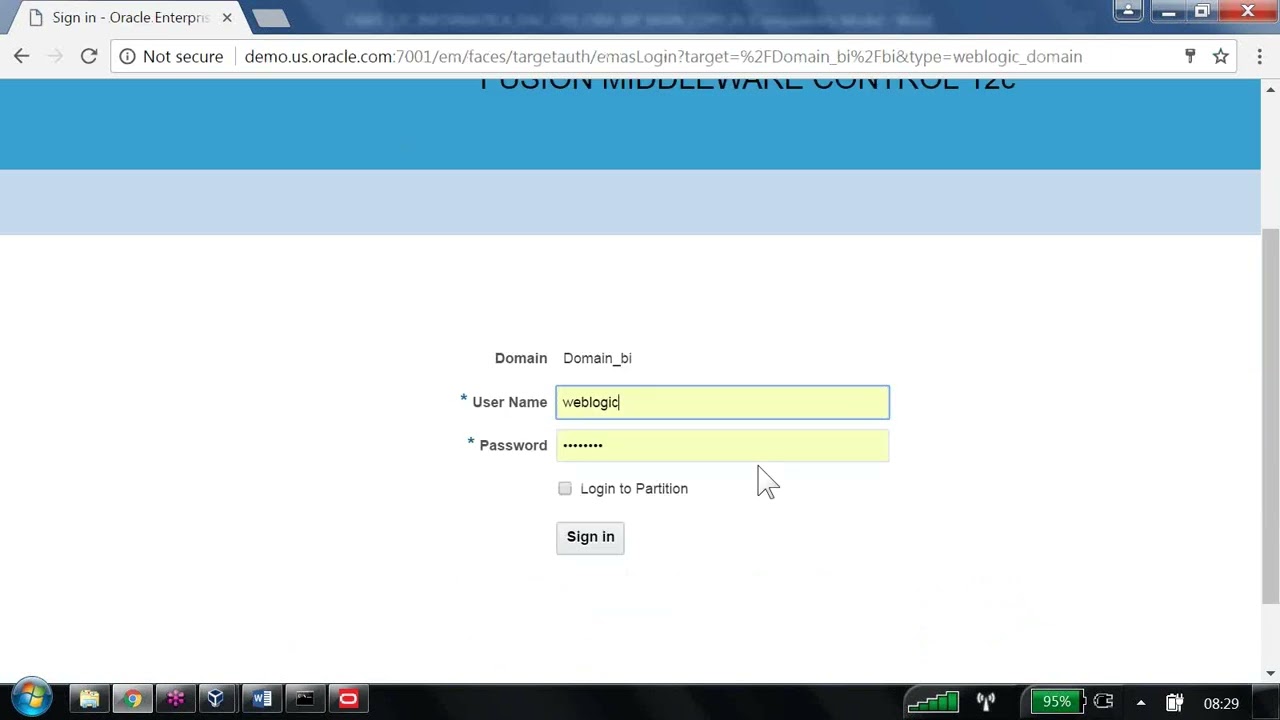Click the page vertical scrollbar thumb

[1270, 415]
